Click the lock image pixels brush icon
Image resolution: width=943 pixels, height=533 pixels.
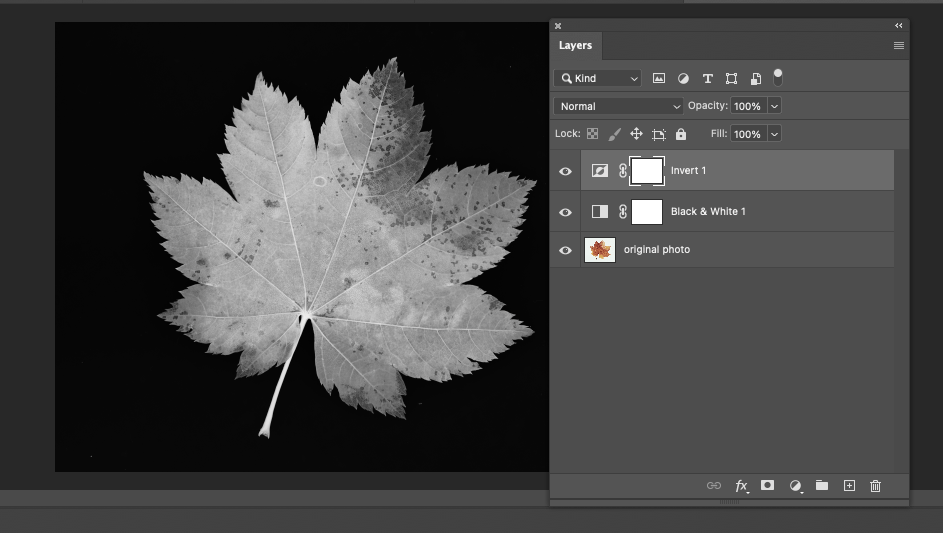614,134
